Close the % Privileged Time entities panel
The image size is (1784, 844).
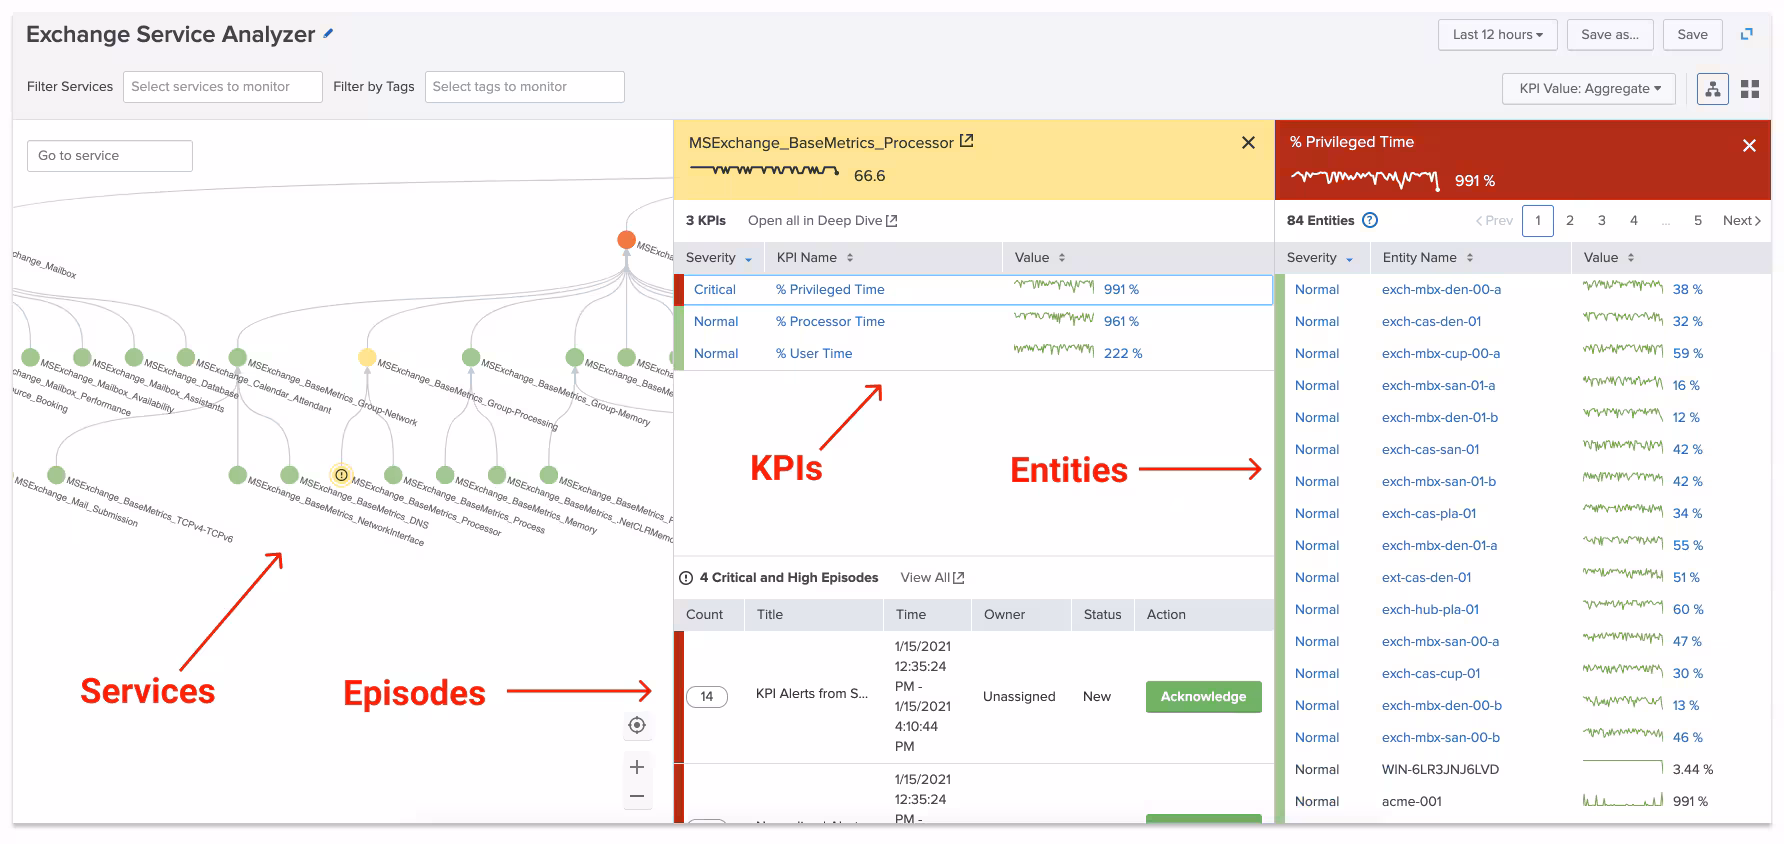pos(1749,146)
